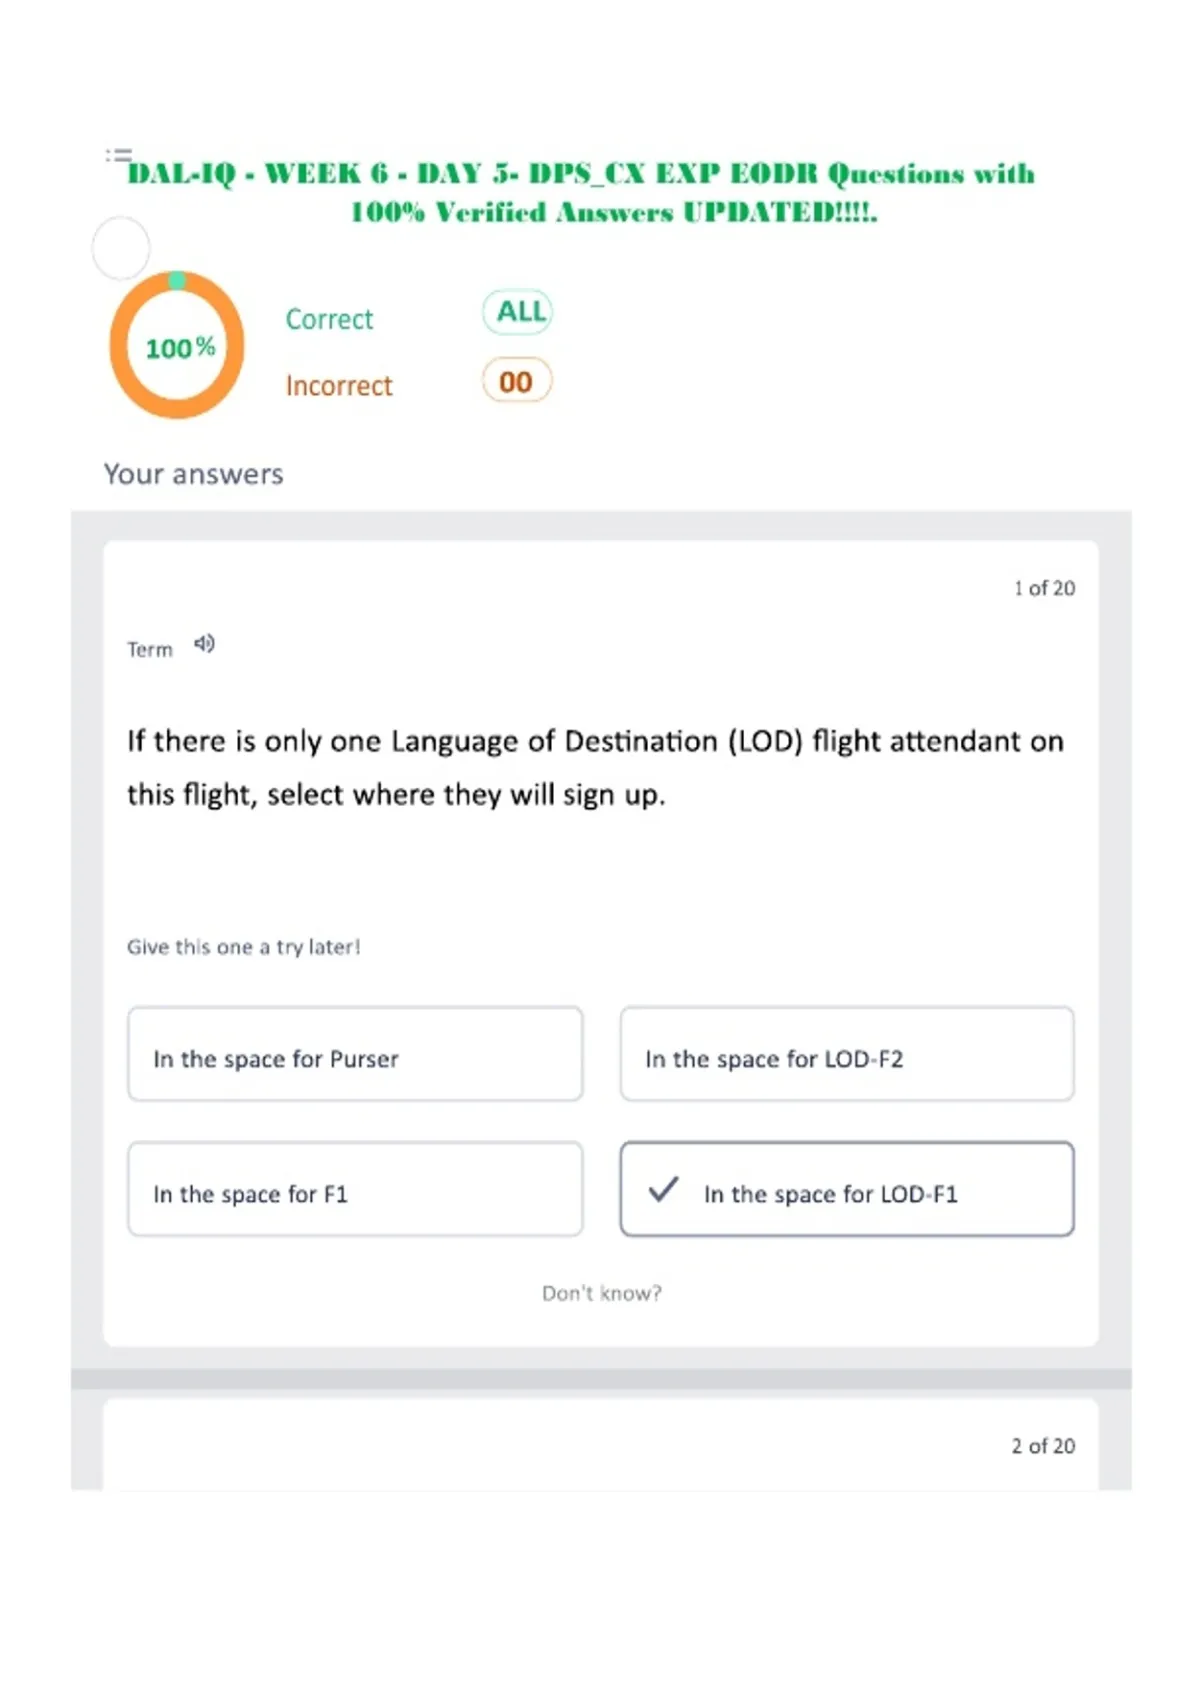Click the "Give this one a try later!" text
The image size is (1200, 1700).
click(243, 947)
